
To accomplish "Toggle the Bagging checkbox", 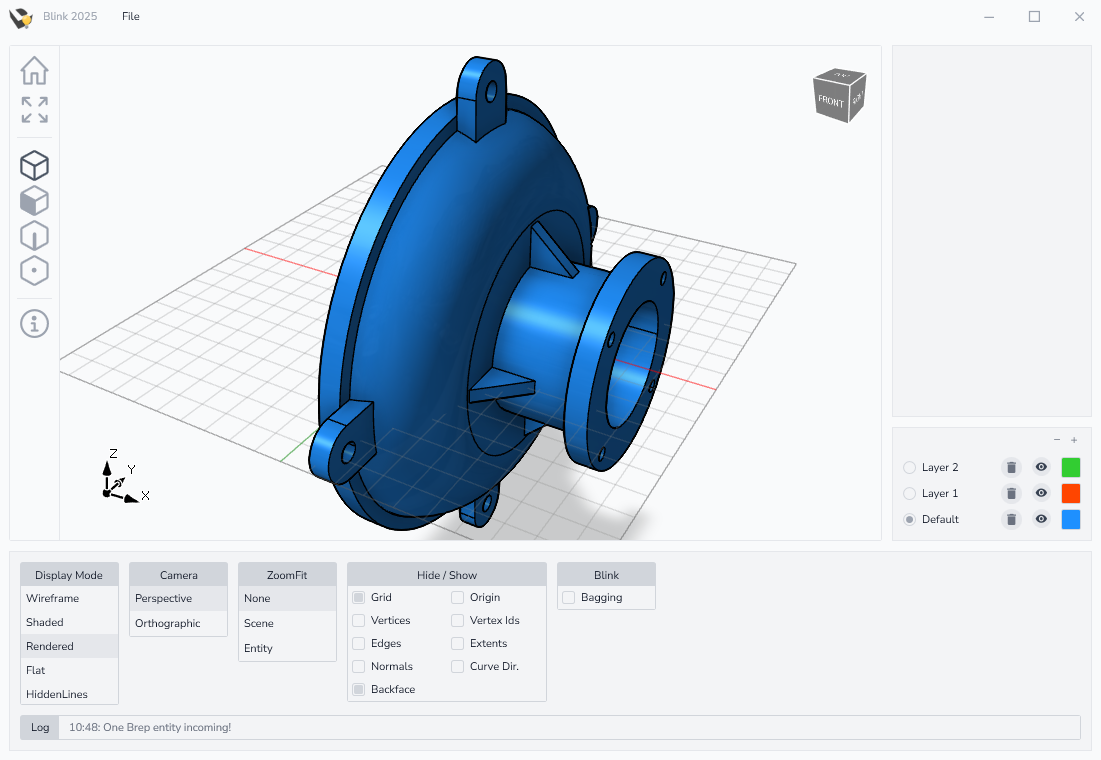I will [569, 597].
